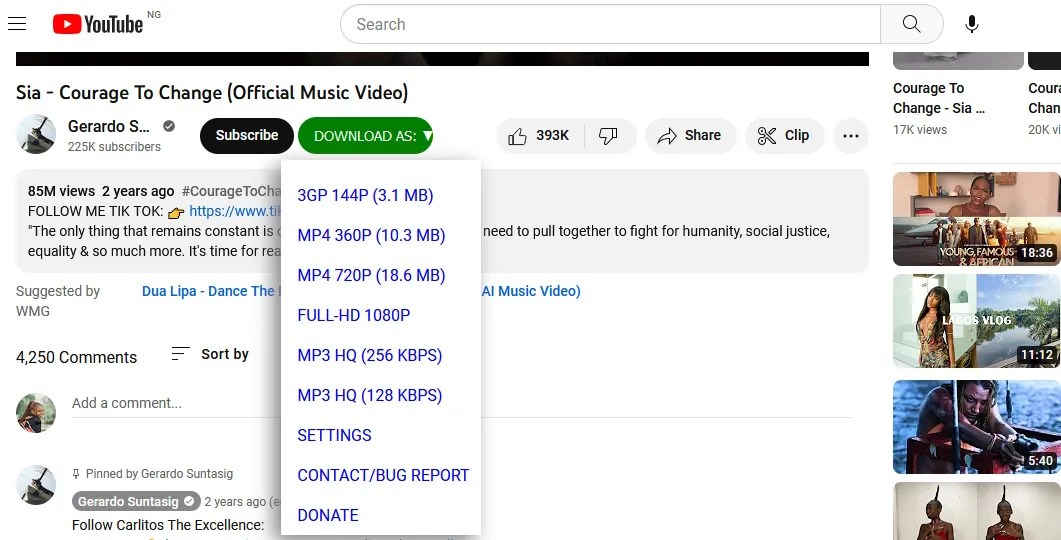Click Add a comment field

(x=461, y=403)
